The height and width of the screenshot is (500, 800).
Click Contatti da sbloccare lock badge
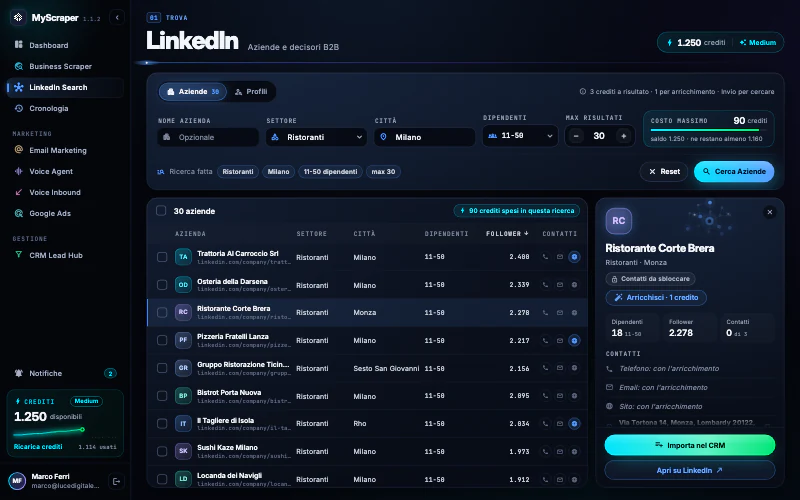click(x=651, y=279)
